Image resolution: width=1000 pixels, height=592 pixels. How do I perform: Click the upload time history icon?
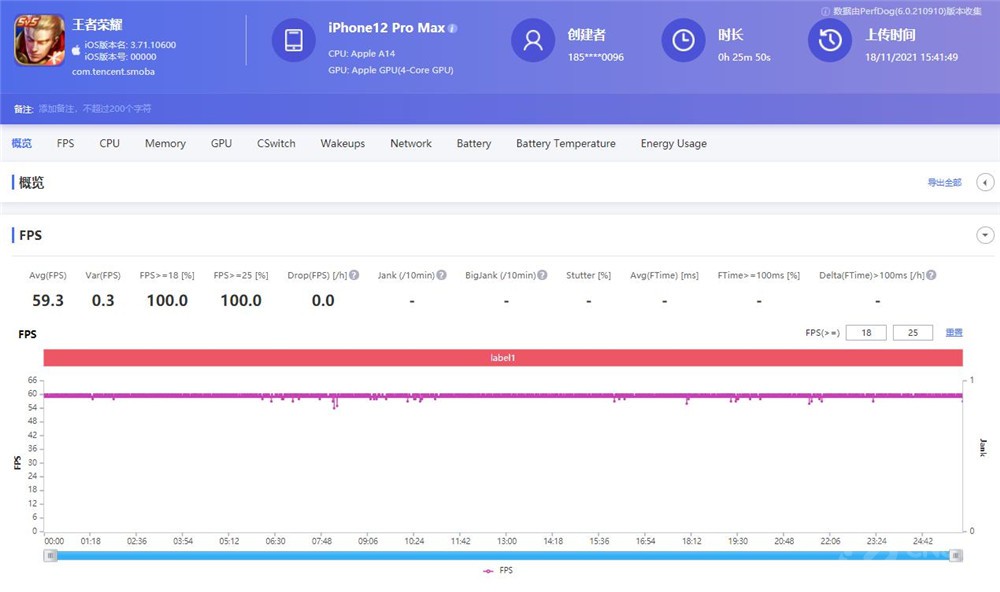click(x=830, y=40)
